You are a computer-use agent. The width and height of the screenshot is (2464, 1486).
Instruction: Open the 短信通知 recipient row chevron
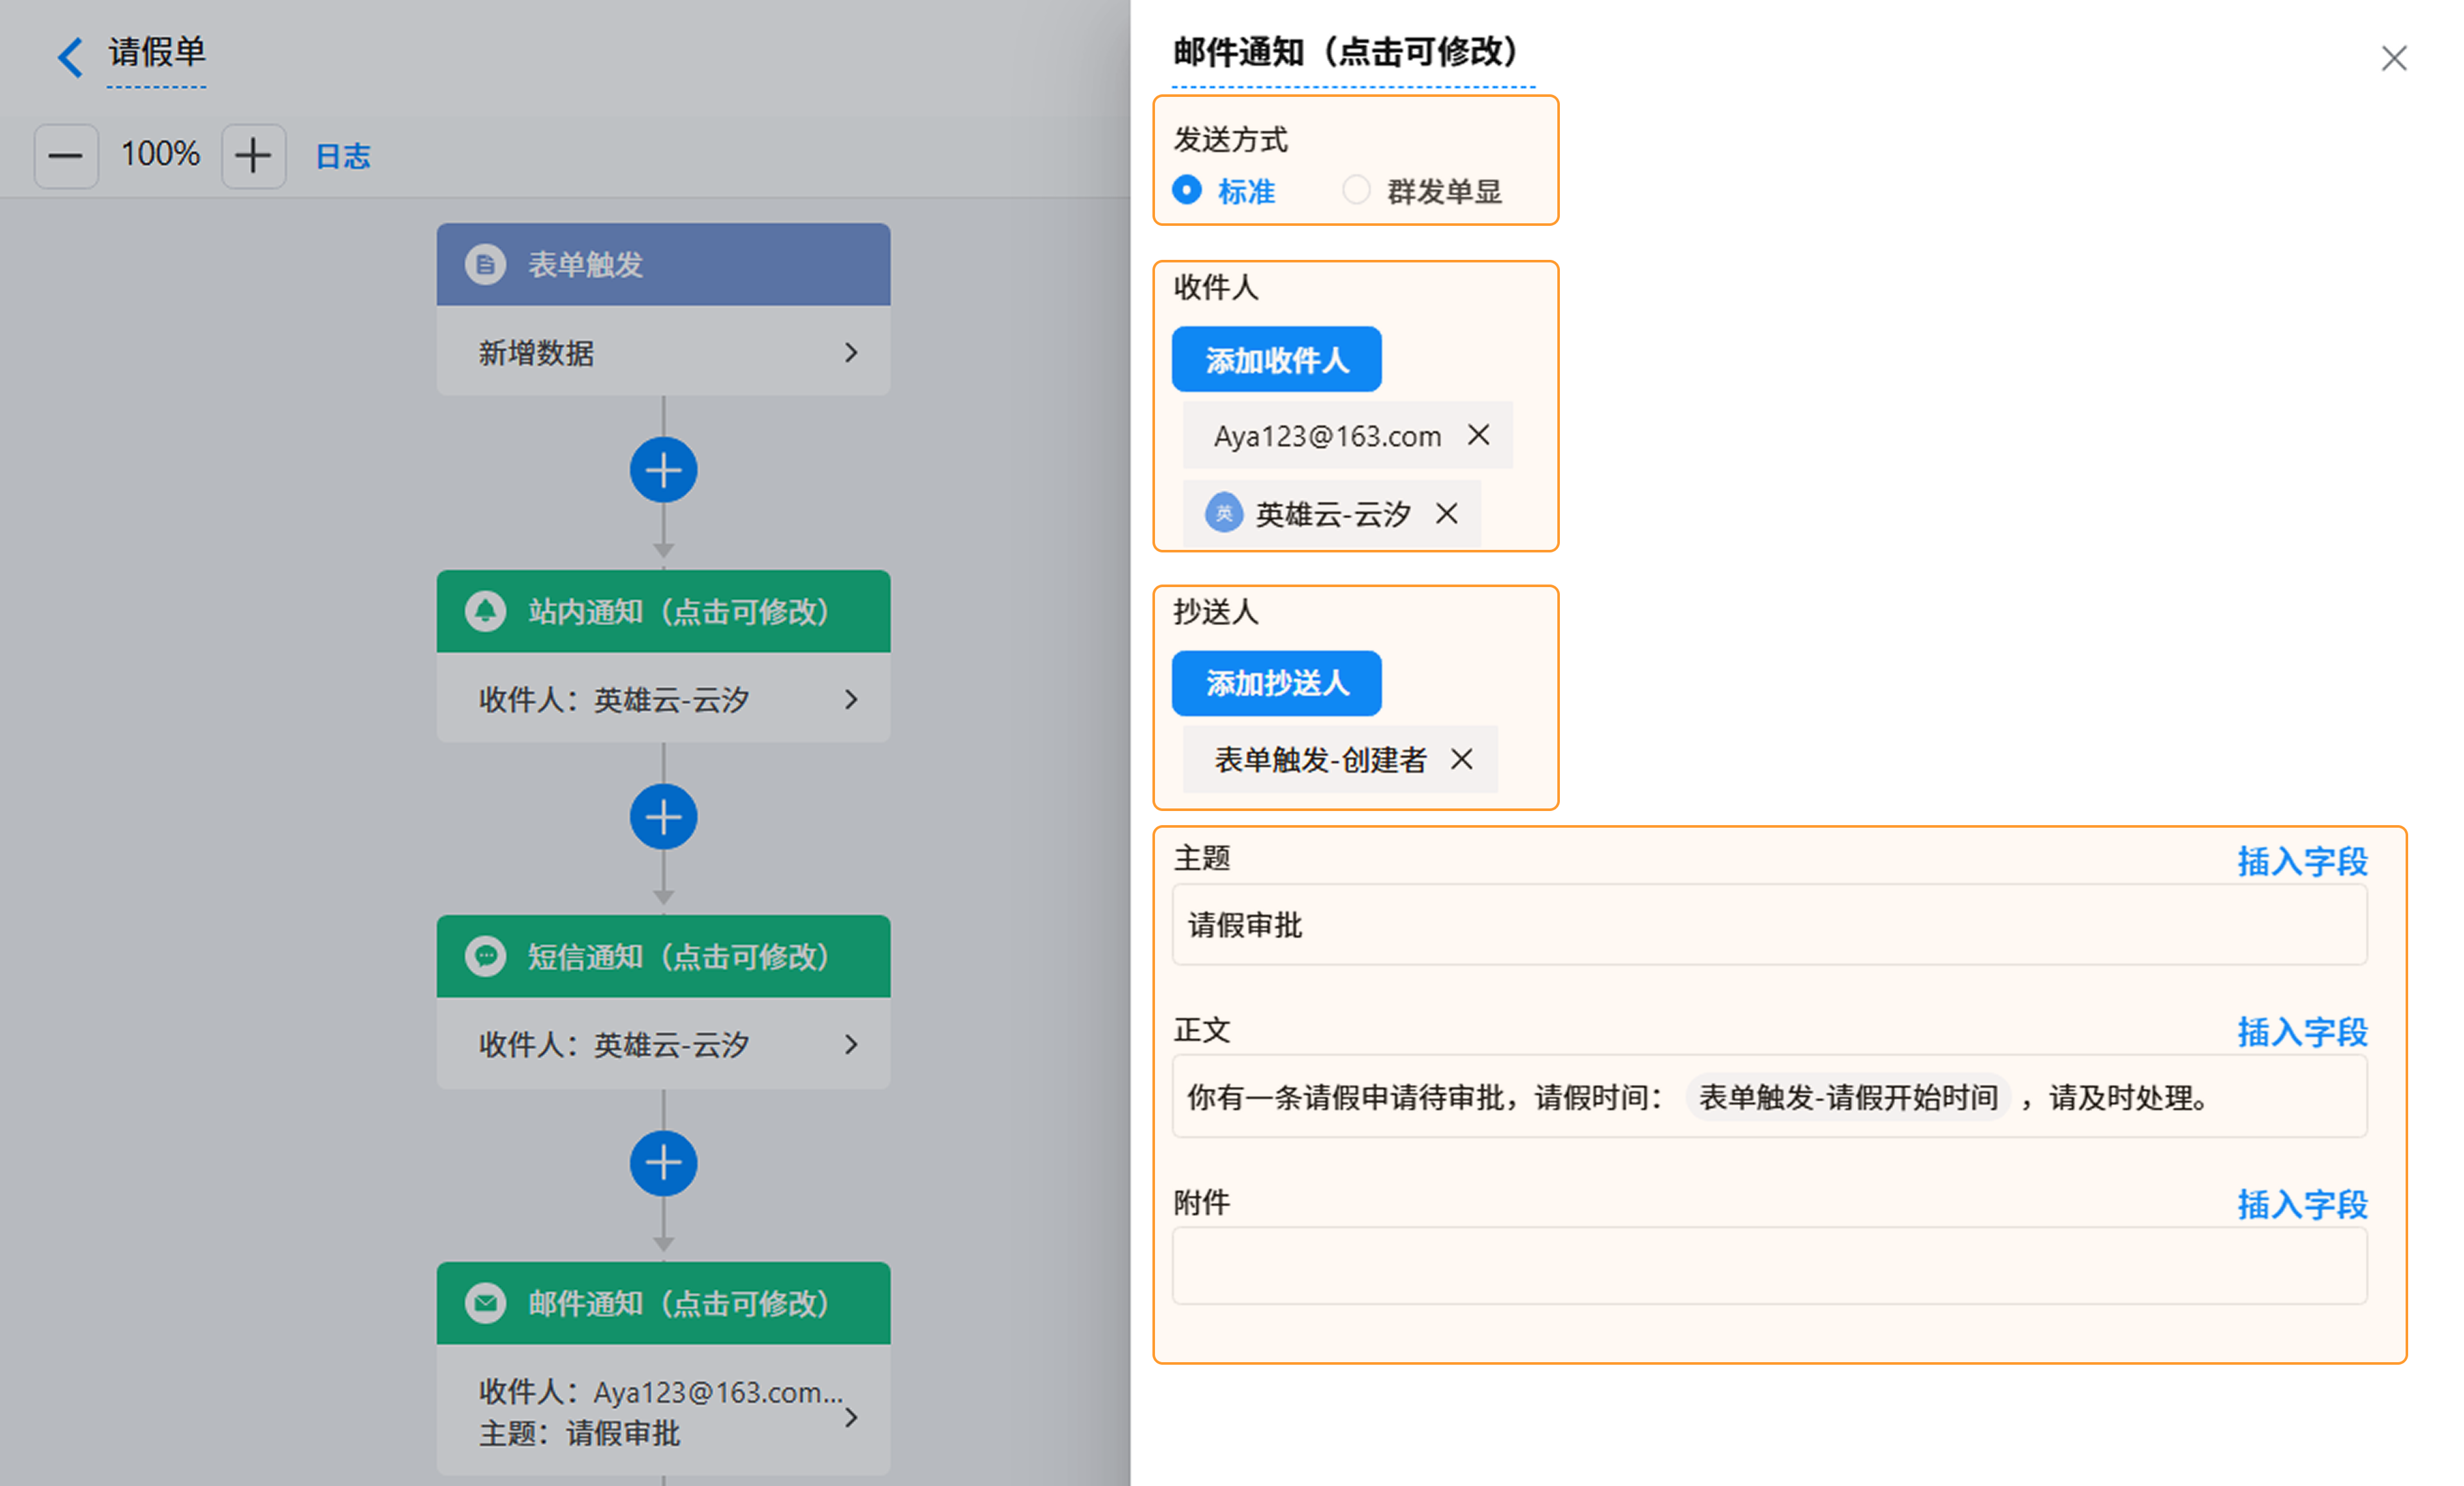pyautogui.click(x=850, y=1045)
